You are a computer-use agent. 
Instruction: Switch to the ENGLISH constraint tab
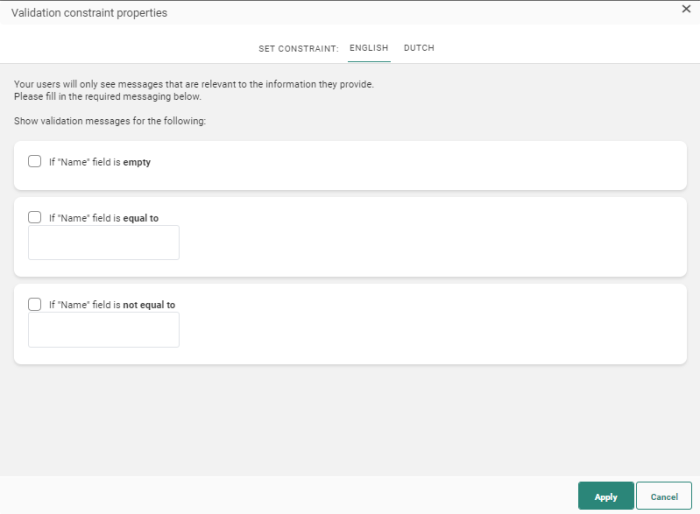pyautogui.click(x=369, y=48)
